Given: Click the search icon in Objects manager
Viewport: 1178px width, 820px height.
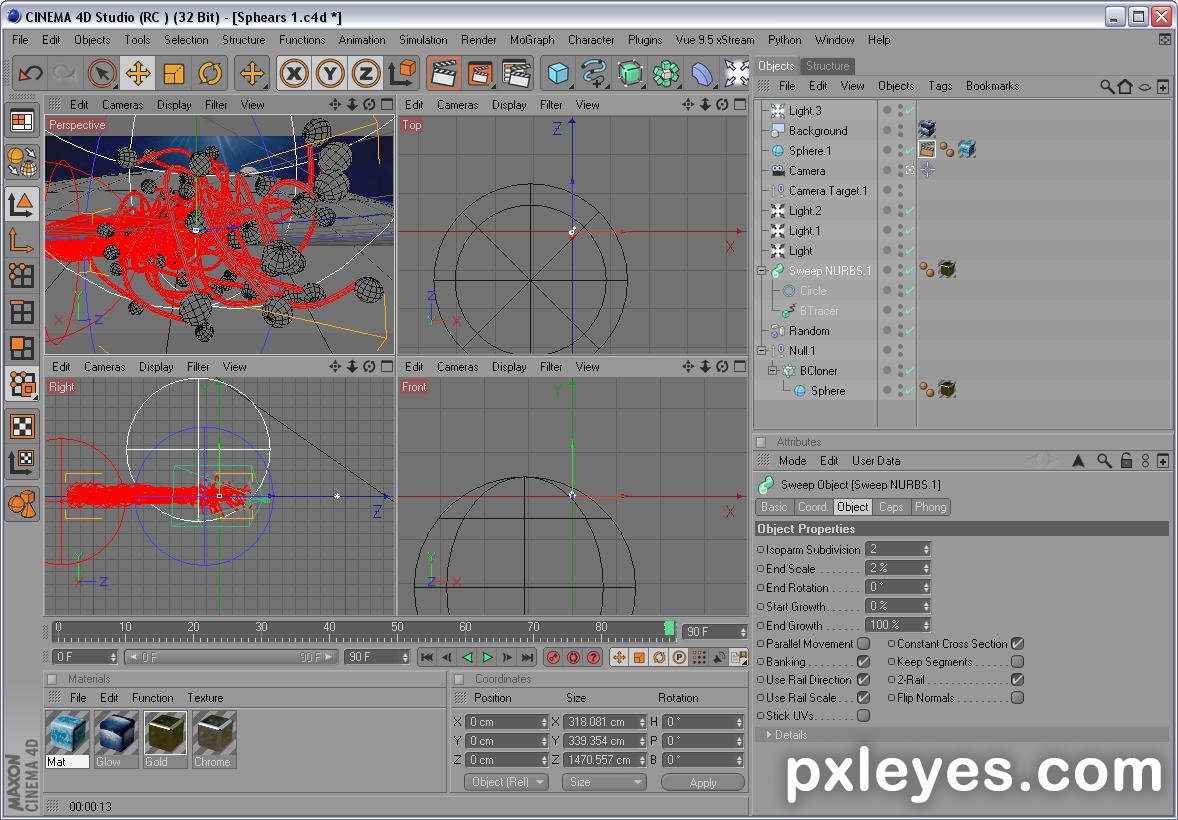Looking at the screenshot, I should click(x=1107, y=86).
